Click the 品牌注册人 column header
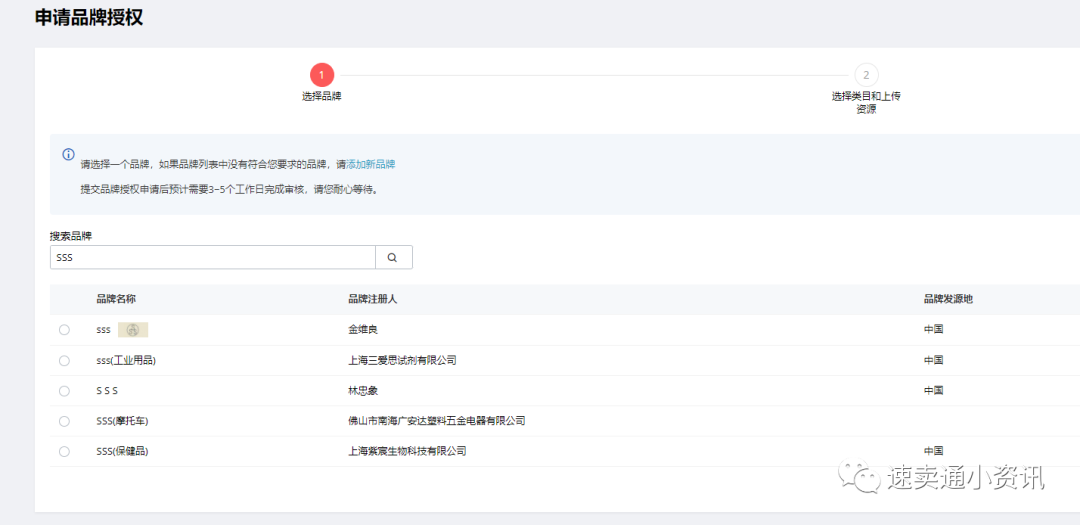1080x525 pixels. (x=372, y=299)
